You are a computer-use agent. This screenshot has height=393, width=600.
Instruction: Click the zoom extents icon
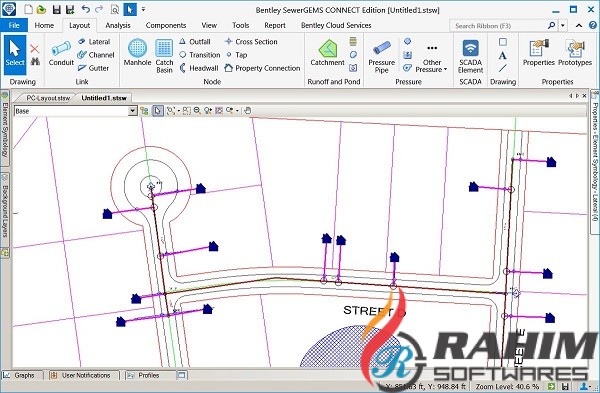pyautogui.click(x=171, y=111)
